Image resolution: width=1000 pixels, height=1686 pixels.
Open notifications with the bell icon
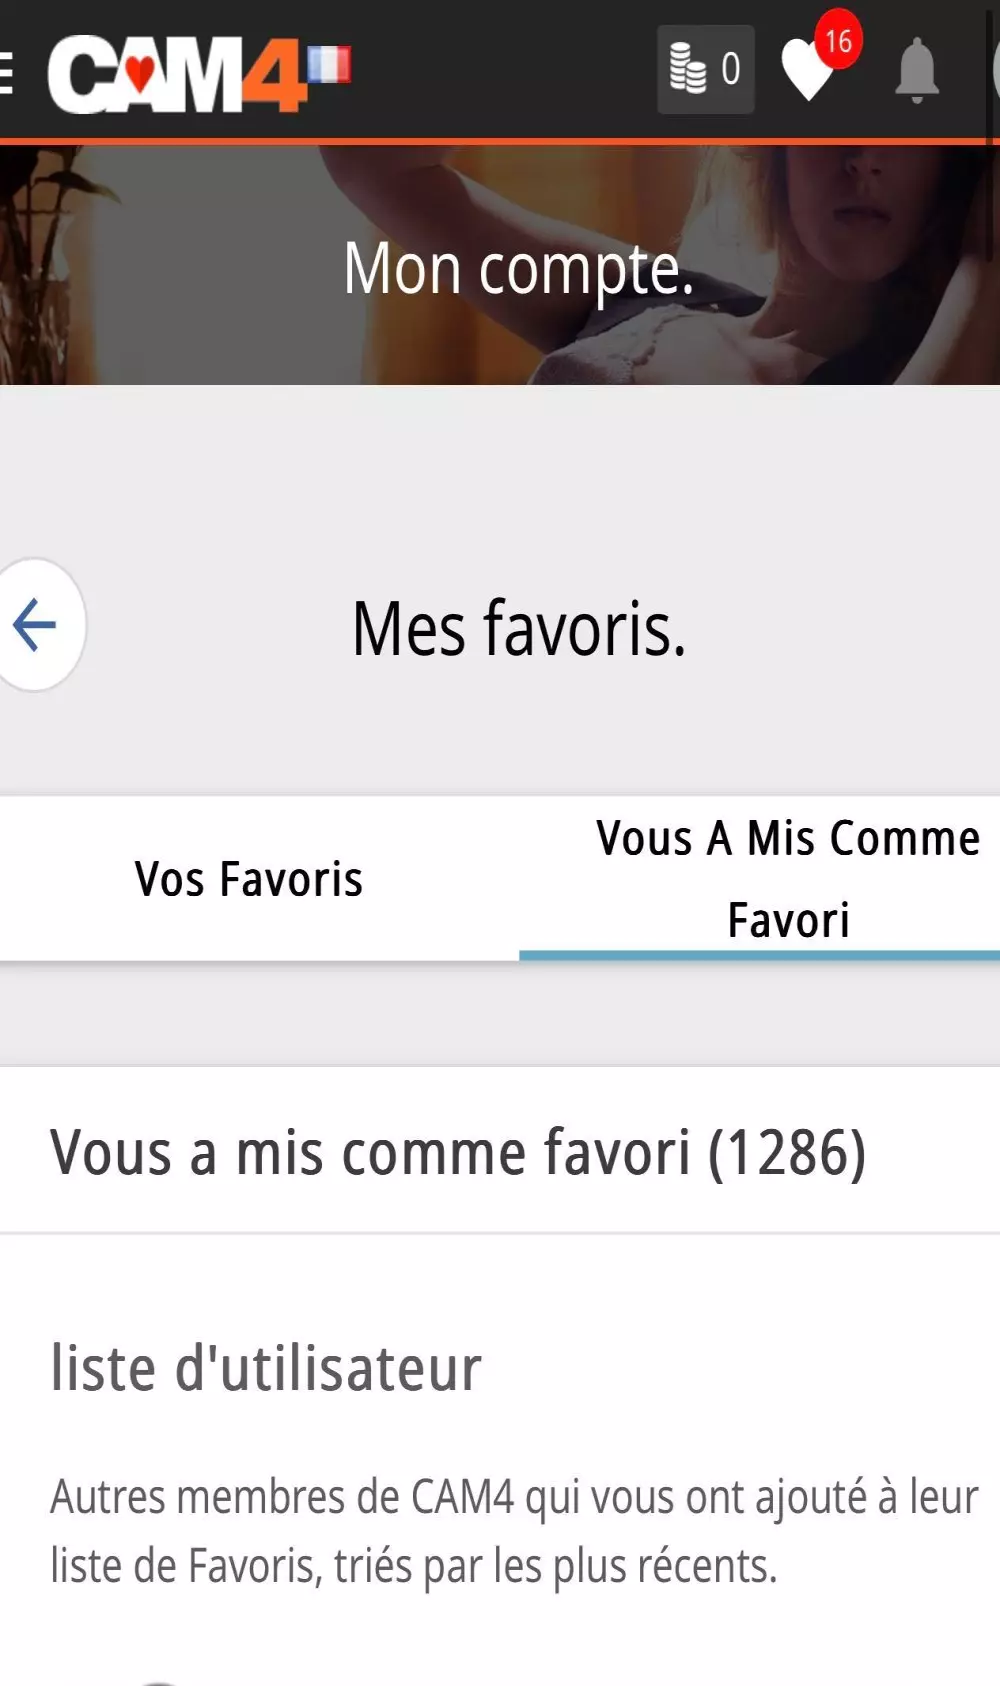pos(916,71)
